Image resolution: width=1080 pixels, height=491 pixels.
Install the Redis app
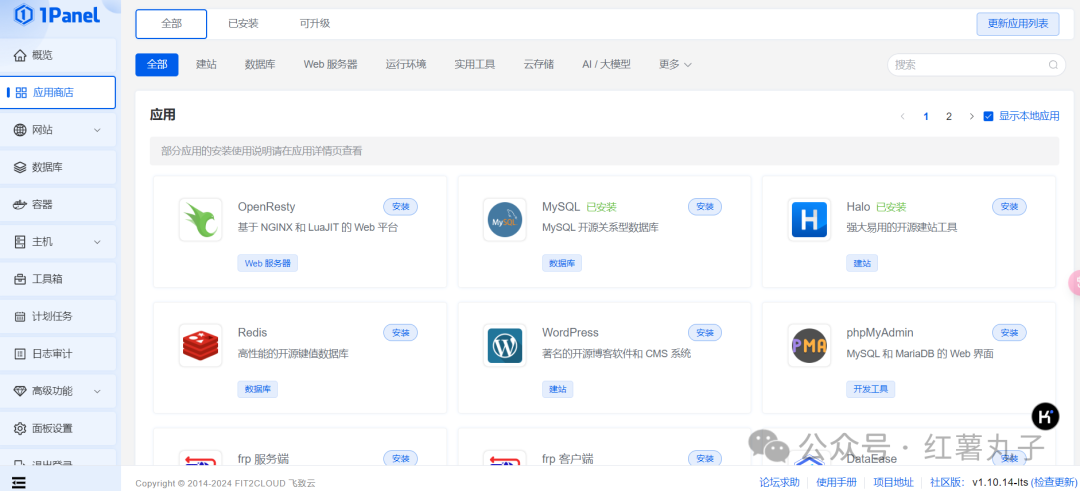click(x=400, y=333)
